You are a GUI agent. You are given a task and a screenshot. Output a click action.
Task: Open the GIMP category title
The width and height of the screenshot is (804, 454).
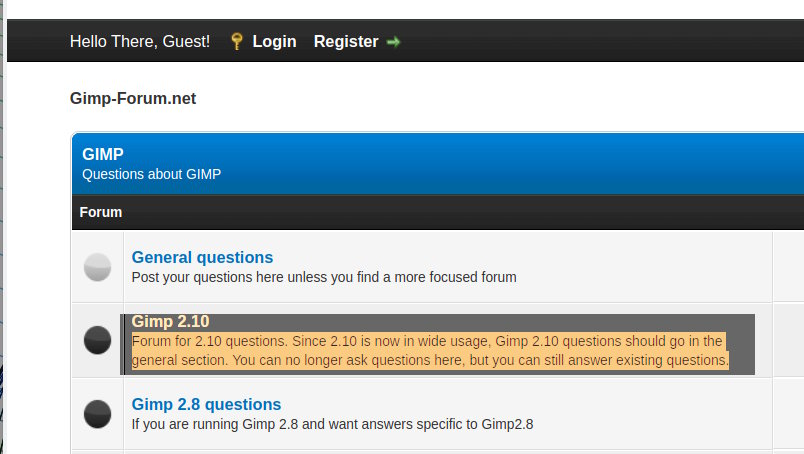pos(103,154)
